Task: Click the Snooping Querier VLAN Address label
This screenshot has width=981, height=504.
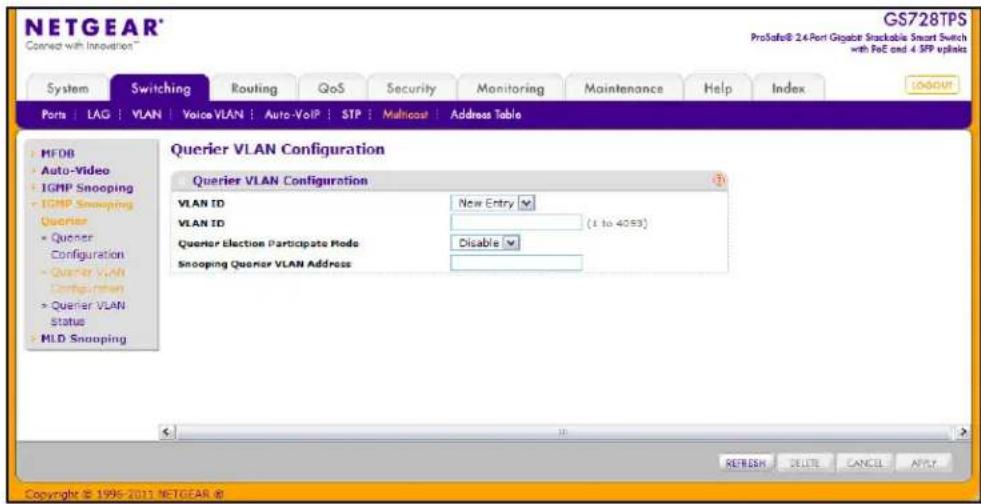Action: click(265, 264)
